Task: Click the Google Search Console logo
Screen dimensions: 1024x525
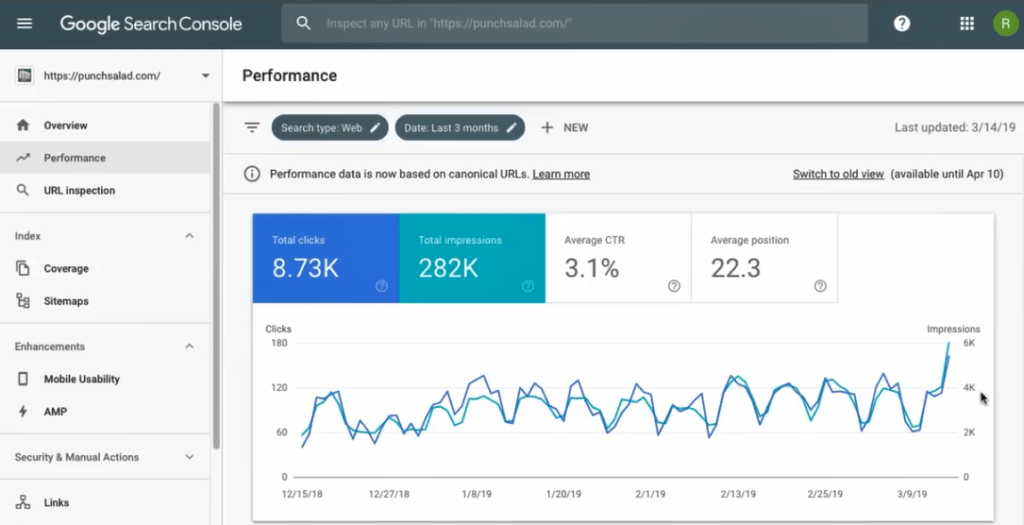Action: point(151,24)
